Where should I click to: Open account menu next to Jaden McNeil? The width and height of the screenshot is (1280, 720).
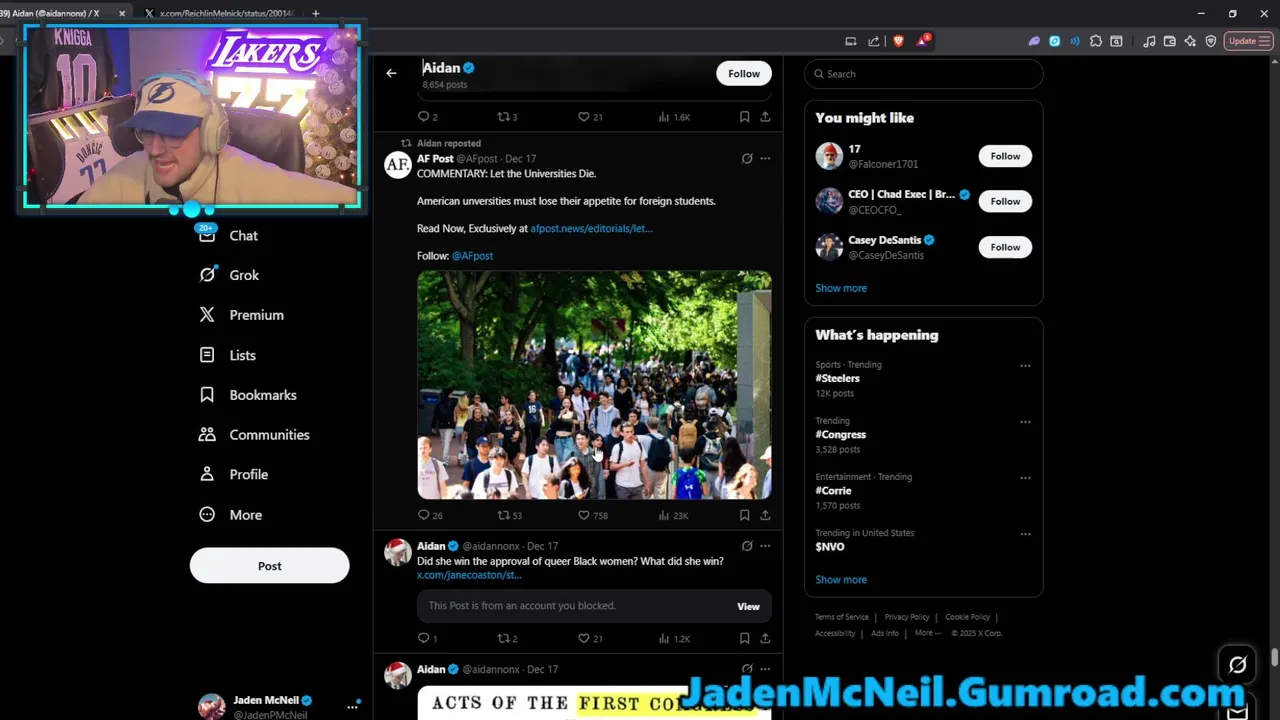[x=352, y=706]
